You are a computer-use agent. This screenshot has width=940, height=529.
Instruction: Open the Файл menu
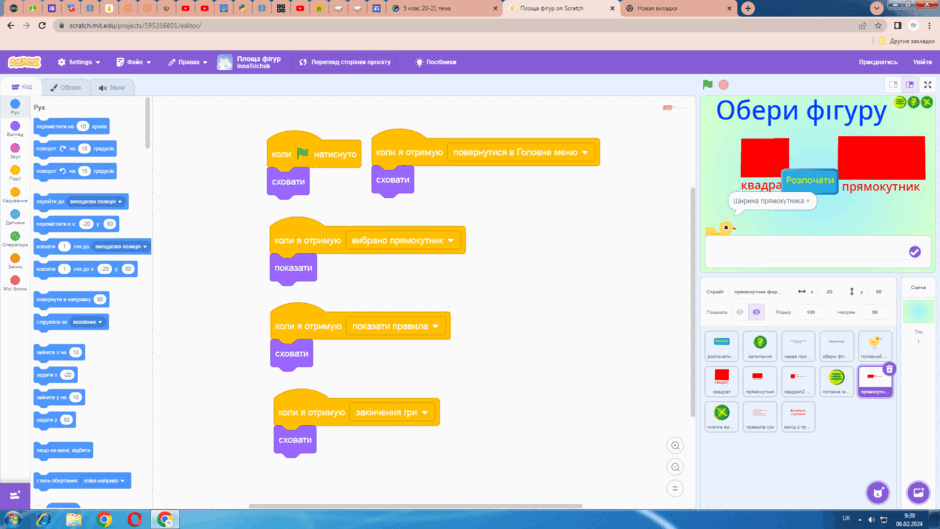[x=134, y=62]
